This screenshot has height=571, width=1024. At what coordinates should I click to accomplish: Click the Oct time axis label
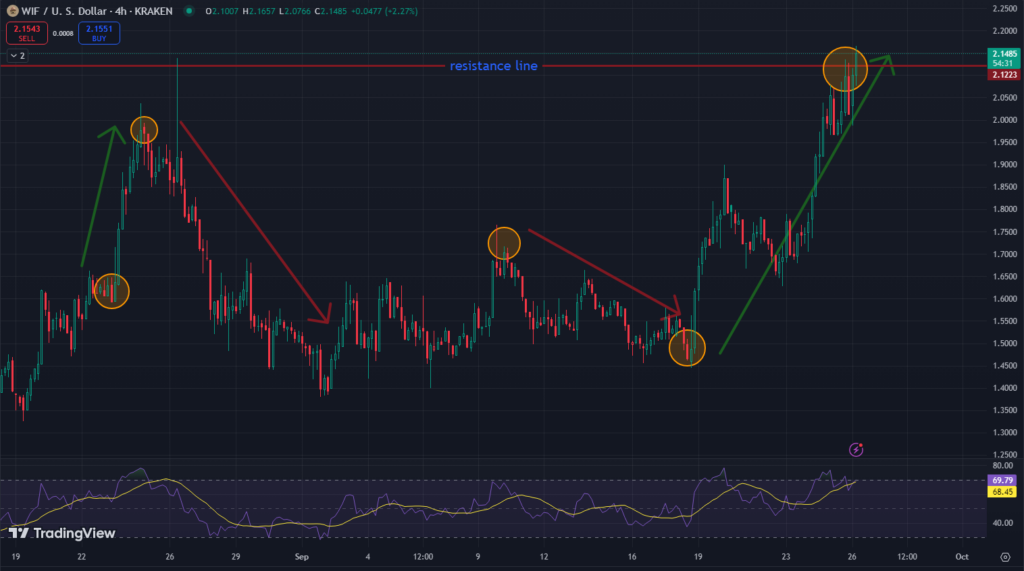click(961, 557)
